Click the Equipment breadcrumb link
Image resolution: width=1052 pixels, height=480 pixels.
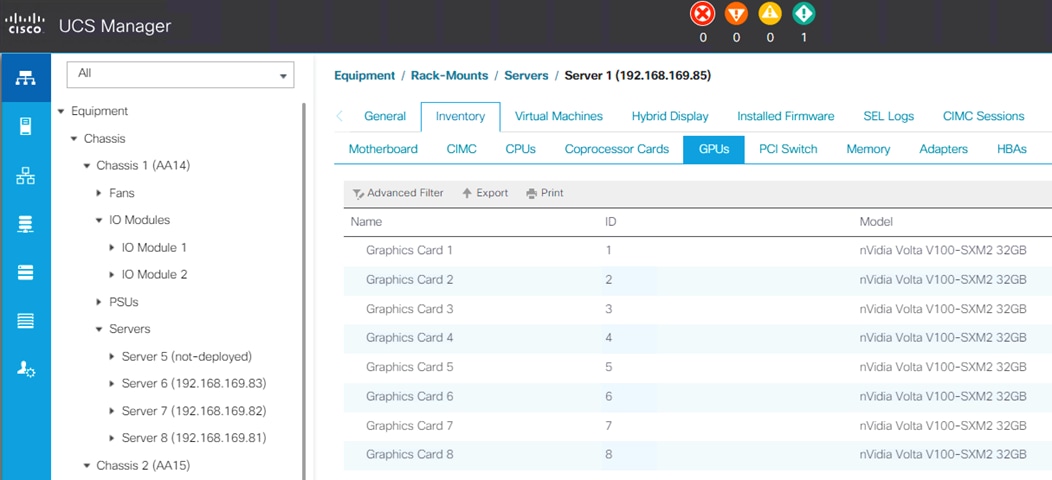pos(364,76)
